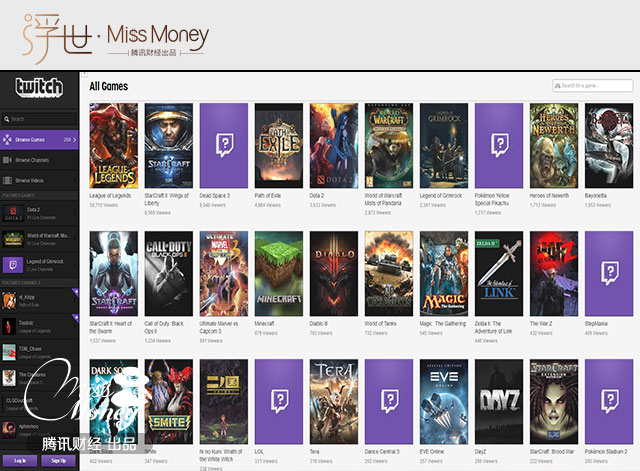Open Call of Duty Black Ops II cover
640x471 pixels.
169,273
